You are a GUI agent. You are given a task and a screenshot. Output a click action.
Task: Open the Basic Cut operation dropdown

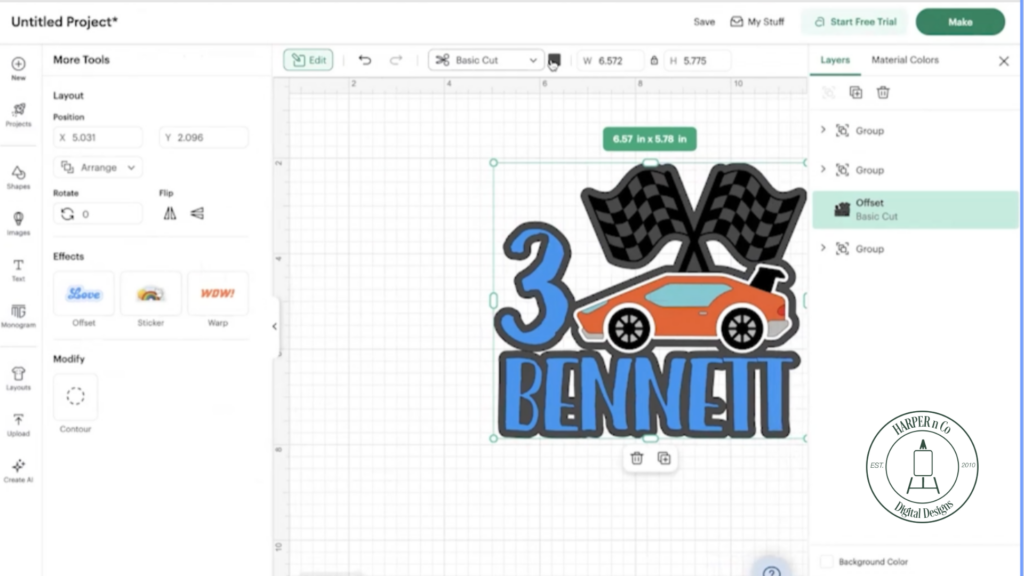pyautogui.click(x=484, y=60)
